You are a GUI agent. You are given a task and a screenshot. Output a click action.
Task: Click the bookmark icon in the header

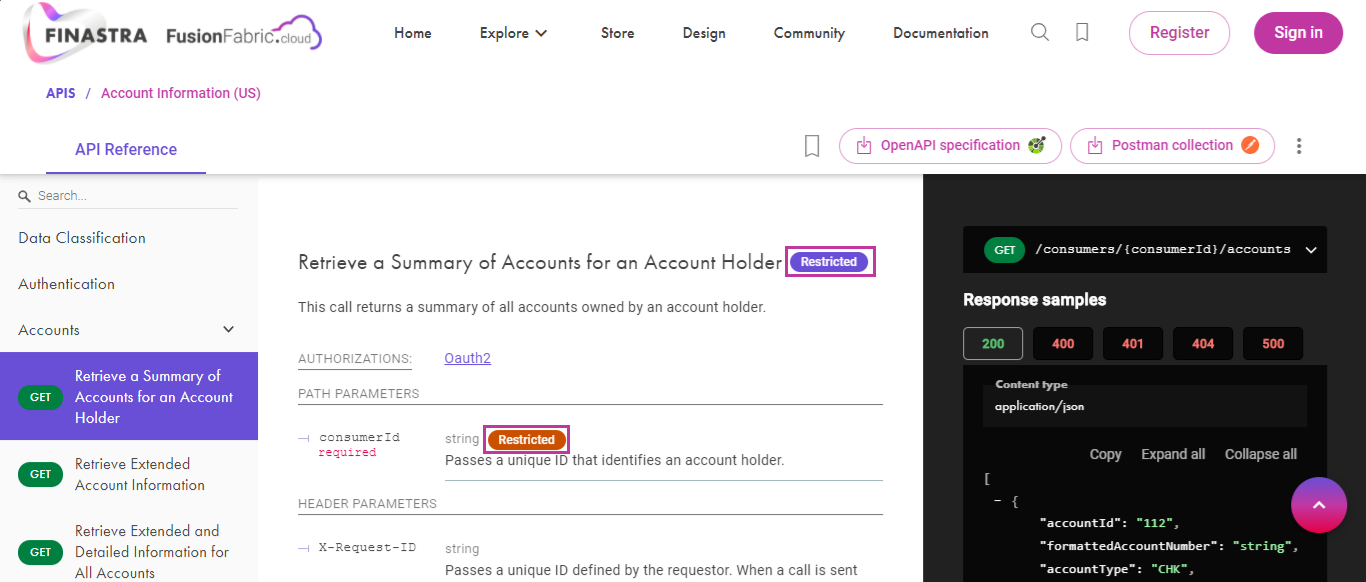(x=1082, y=32)
